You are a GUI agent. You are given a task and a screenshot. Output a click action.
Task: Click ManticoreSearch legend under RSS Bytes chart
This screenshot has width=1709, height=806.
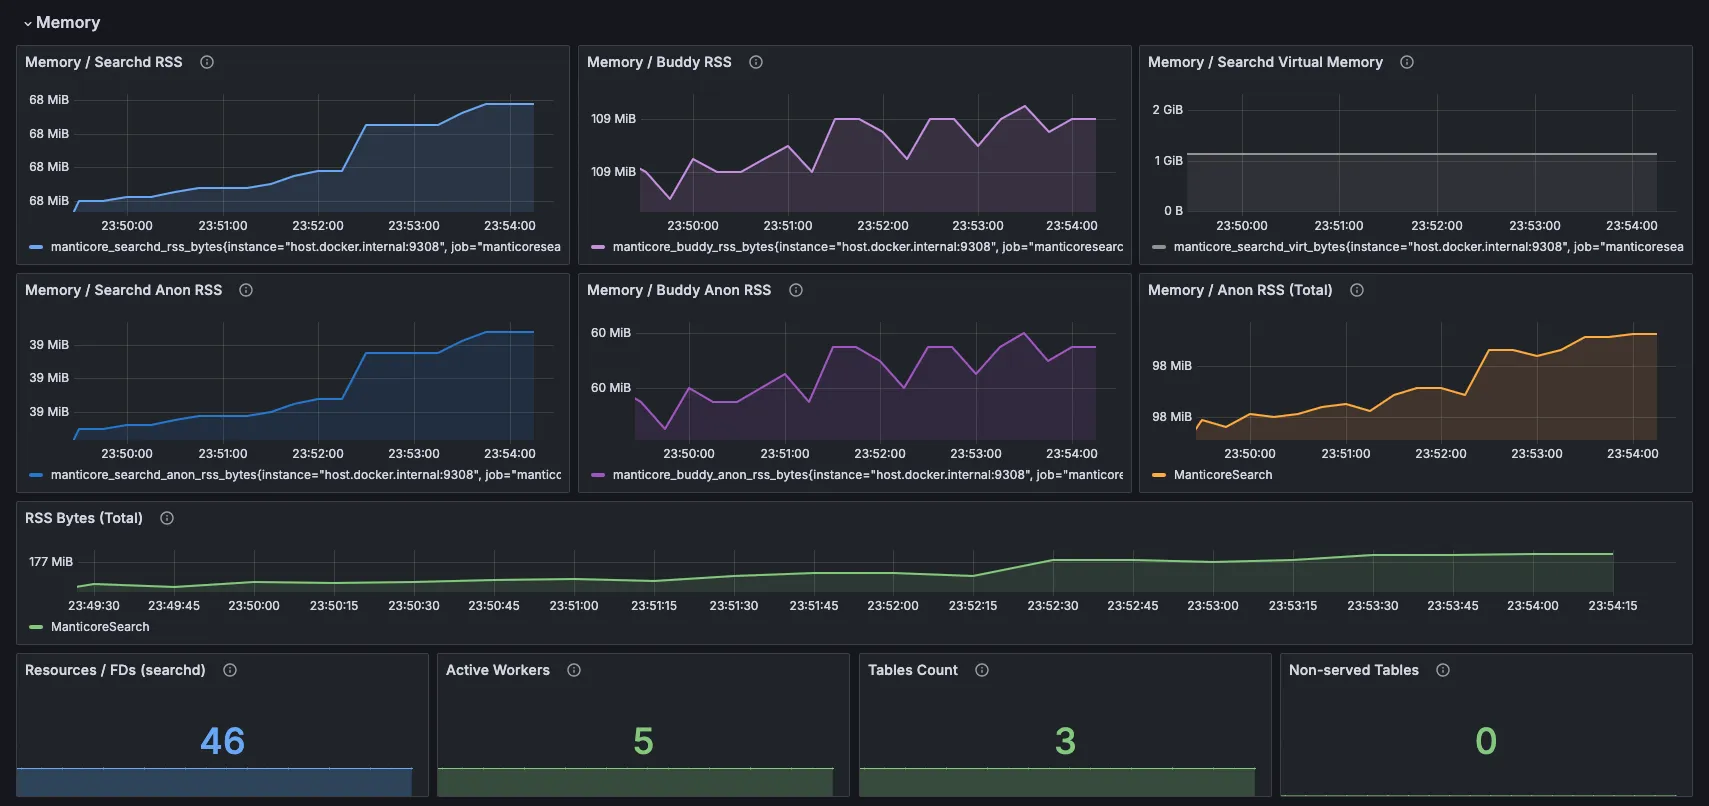100,627
